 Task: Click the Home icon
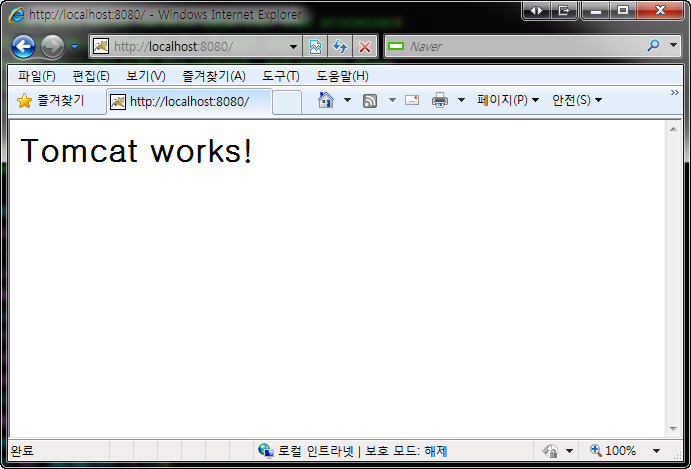pos(326,100)
